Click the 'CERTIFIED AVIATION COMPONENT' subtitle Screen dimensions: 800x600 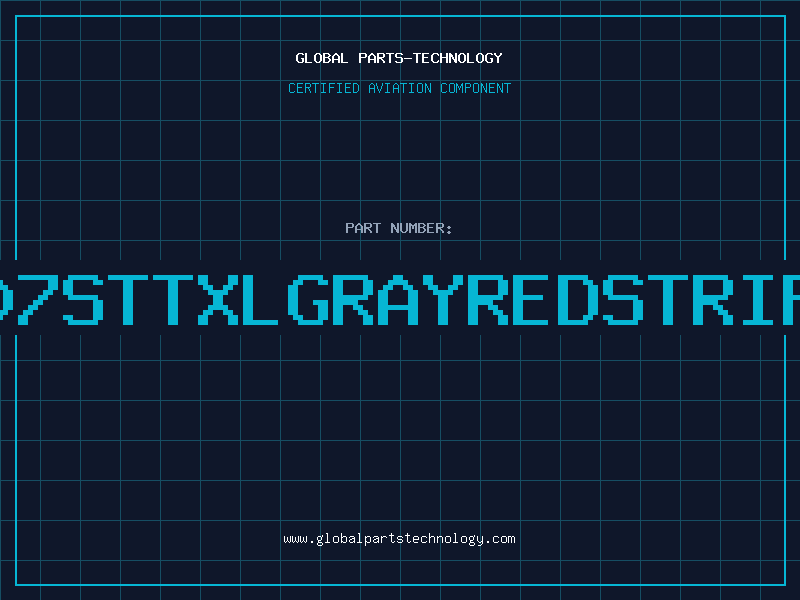tap(399, 88)
